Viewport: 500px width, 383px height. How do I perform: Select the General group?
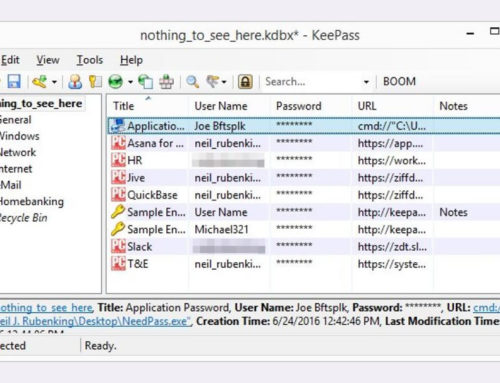(x=15, y=120)
